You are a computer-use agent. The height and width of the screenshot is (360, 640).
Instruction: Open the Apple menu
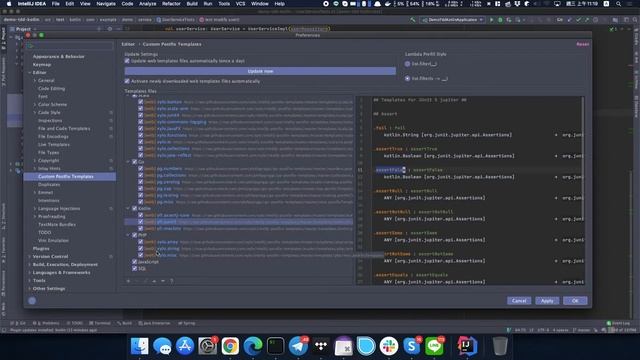pos(9,4)
